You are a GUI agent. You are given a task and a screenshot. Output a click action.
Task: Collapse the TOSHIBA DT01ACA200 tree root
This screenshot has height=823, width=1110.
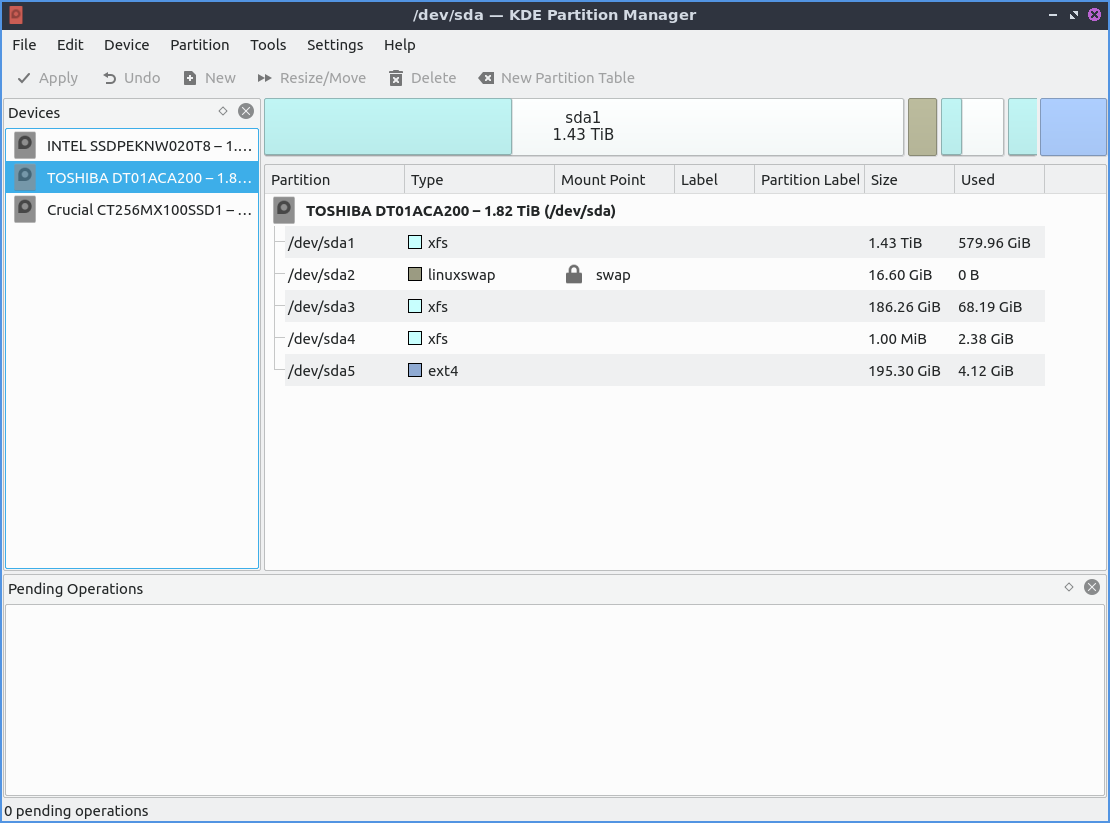point(285,211)
